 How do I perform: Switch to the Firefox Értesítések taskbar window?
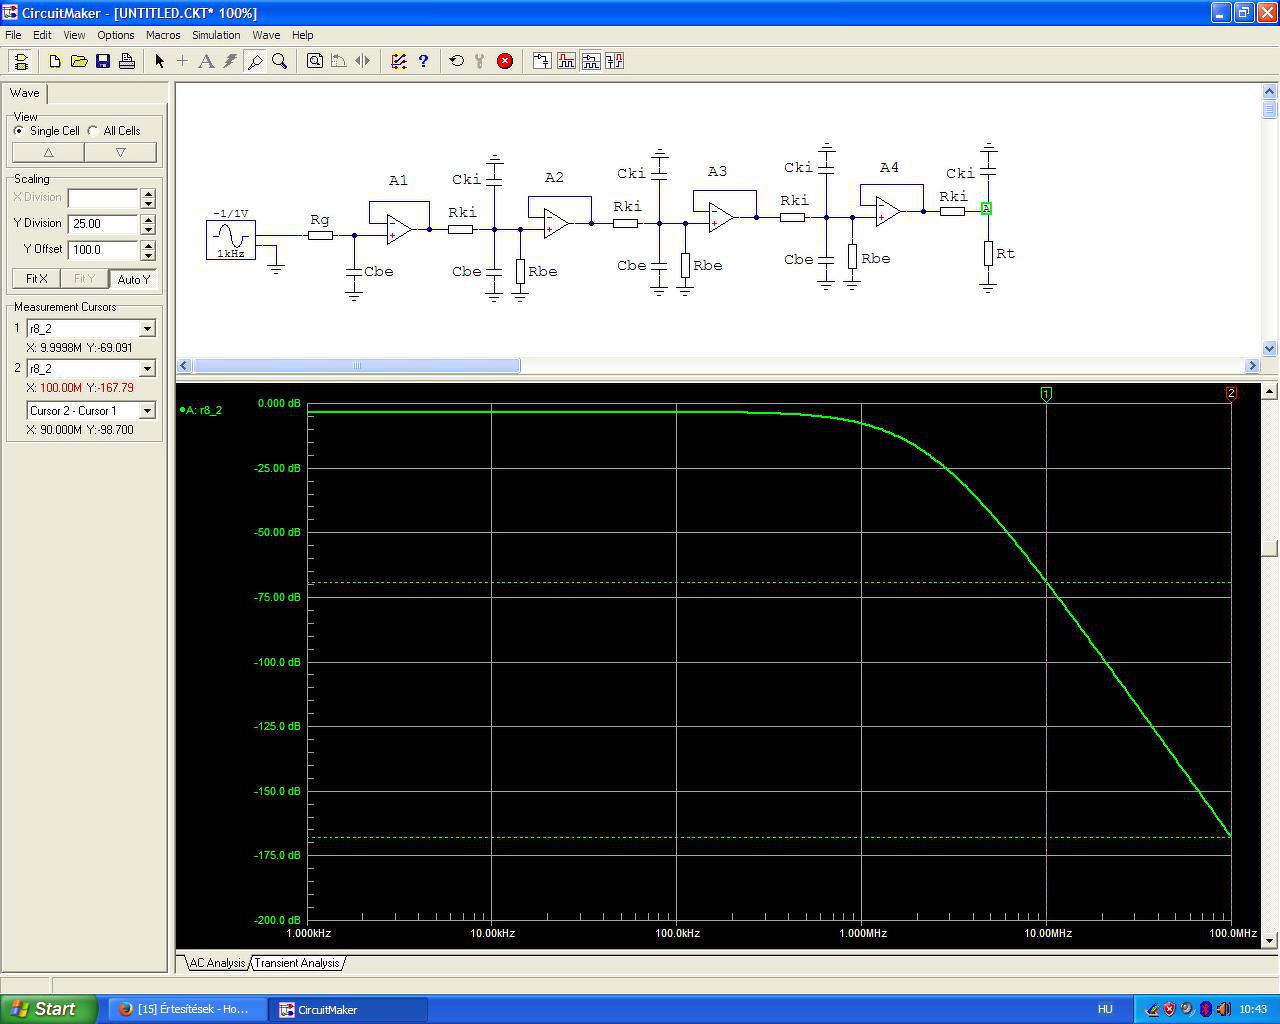coord(185,1009)
